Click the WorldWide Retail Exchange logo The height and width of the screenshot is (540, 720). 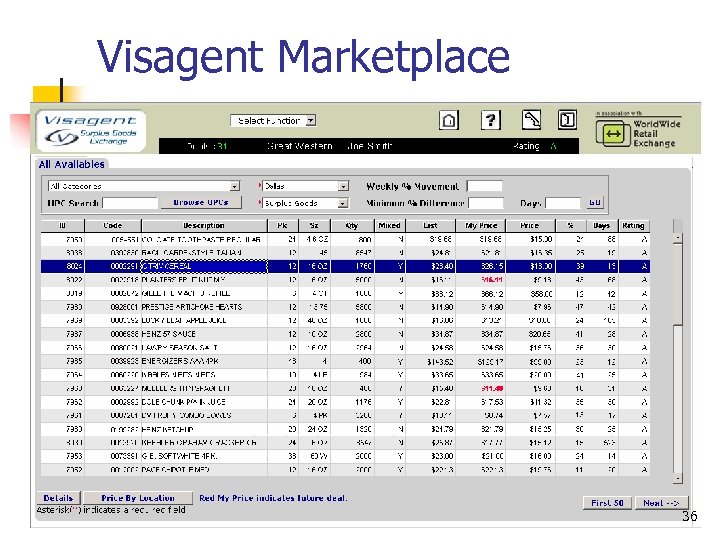(639, 131)
